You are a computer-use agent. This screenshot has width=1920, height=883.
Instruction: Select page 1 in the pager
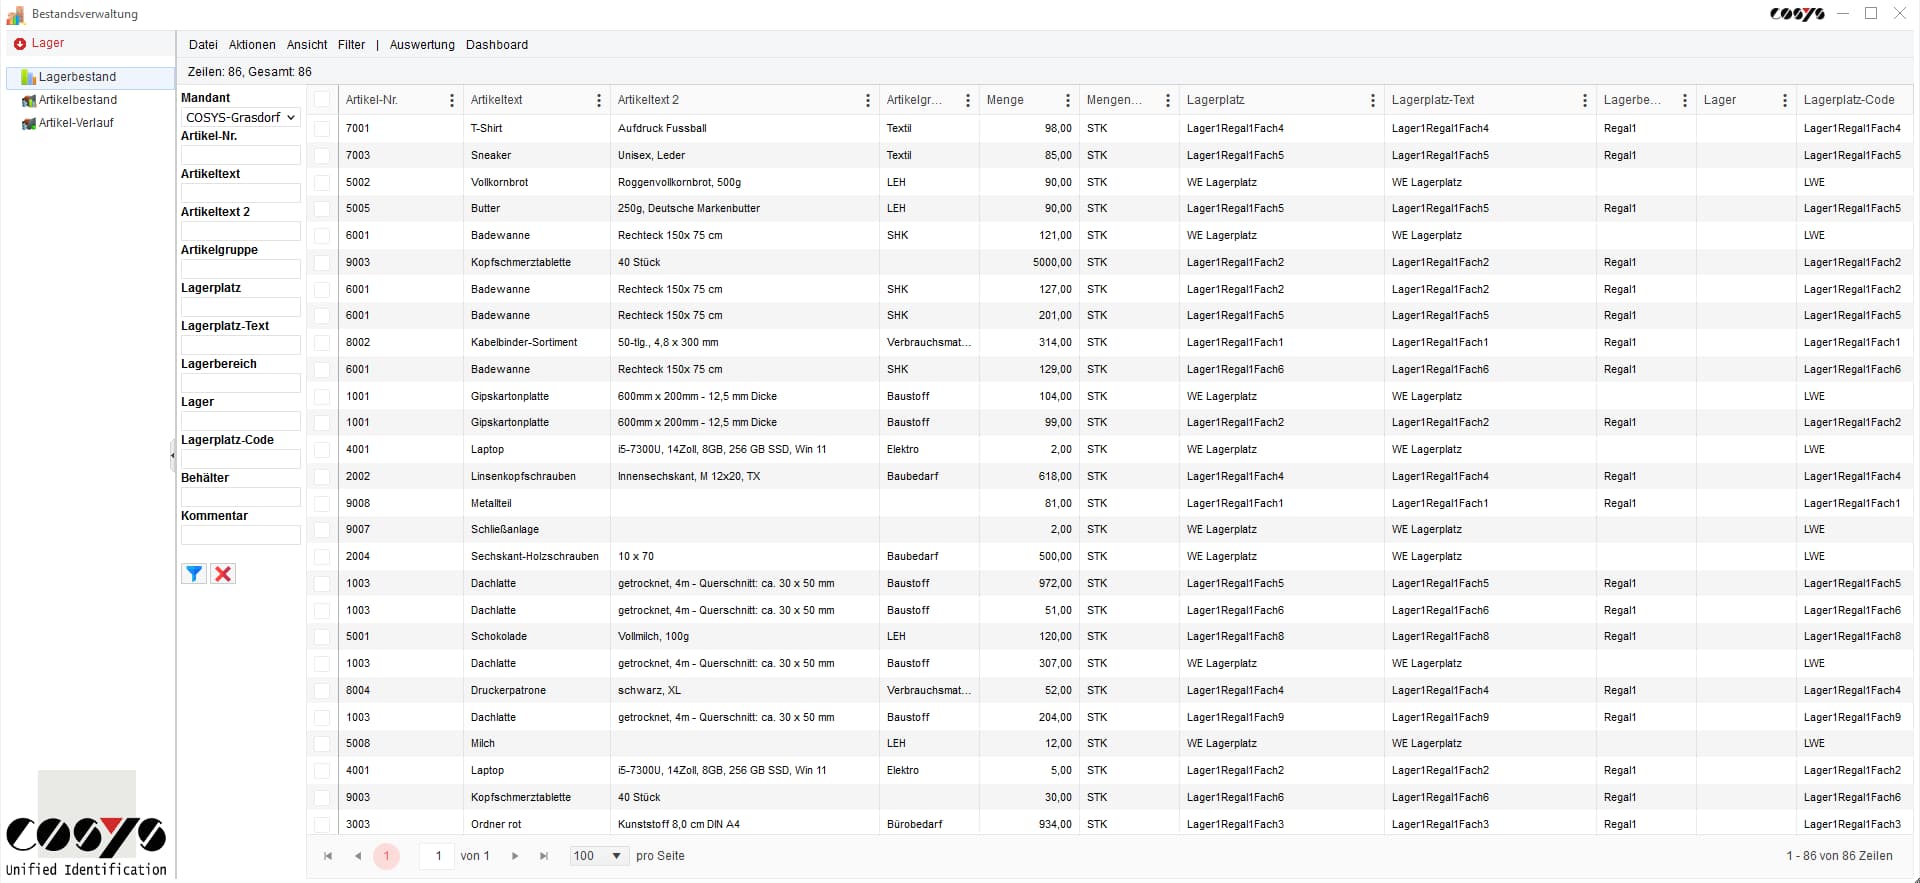point(386,856)
